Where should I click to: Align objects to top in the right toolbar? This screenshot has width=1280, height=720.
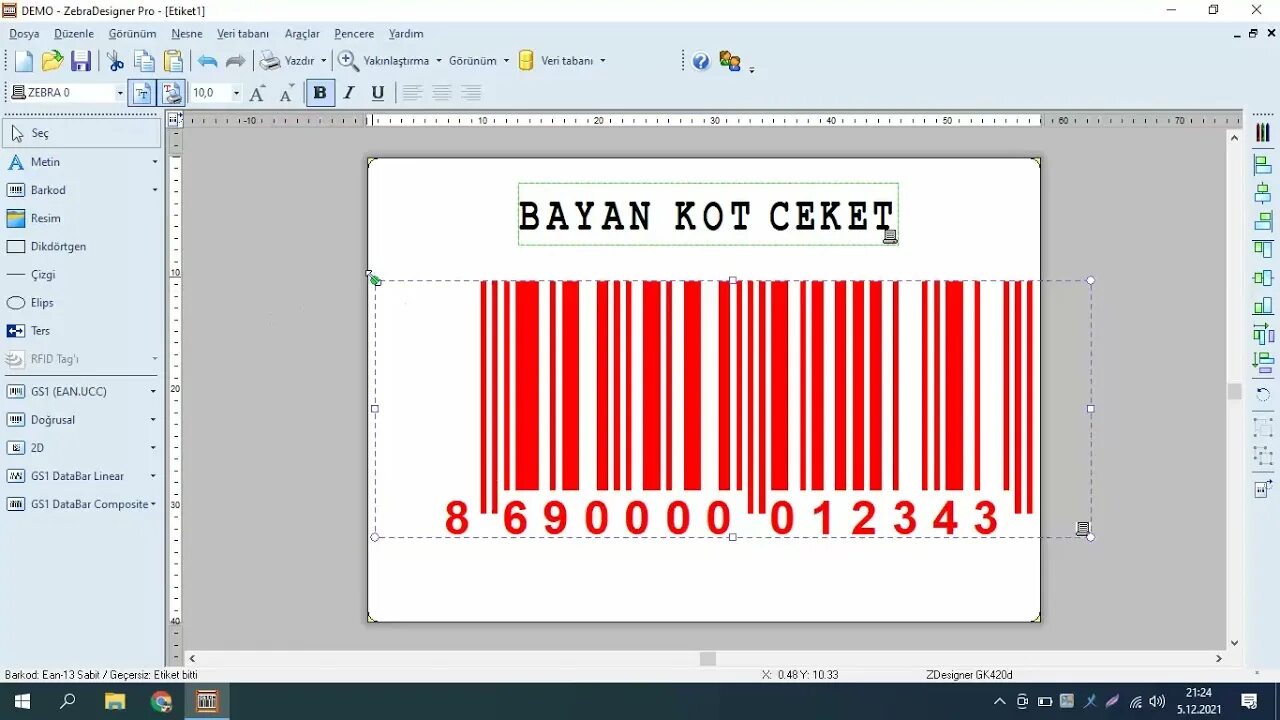click(x=1263, y=249)
